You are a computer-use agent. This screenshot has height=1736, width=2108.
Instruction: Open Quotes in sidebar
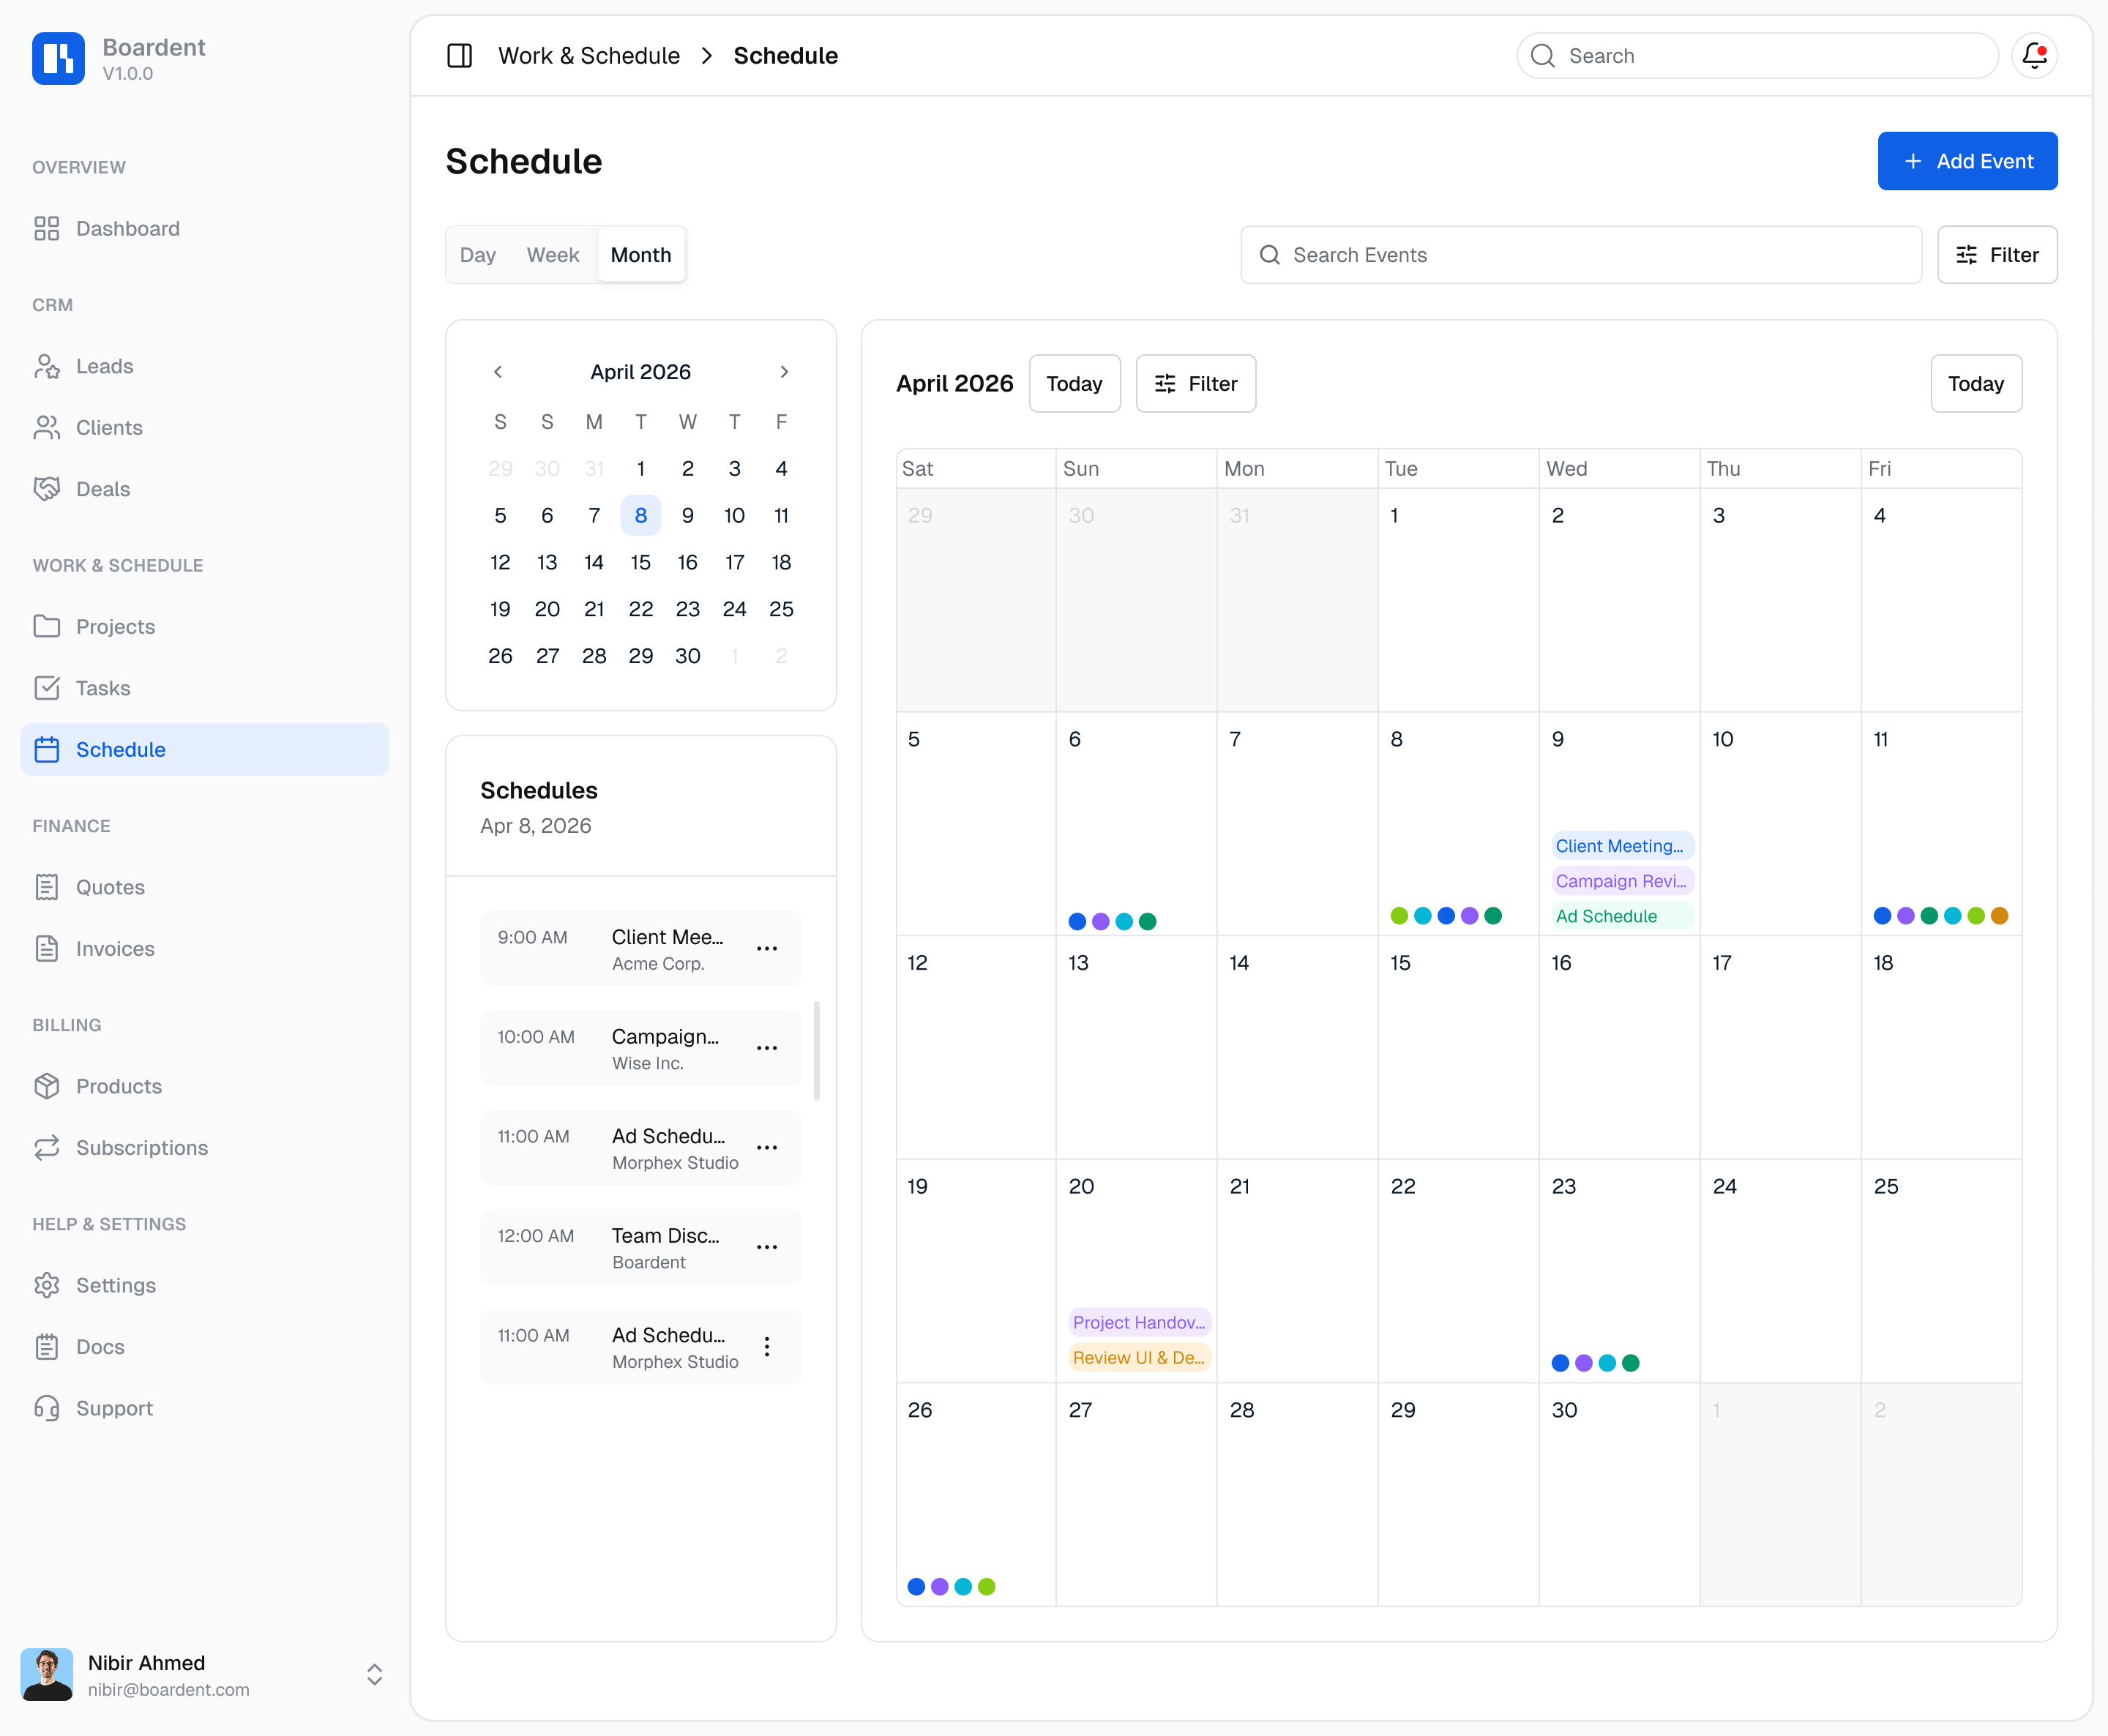point(205,887)
